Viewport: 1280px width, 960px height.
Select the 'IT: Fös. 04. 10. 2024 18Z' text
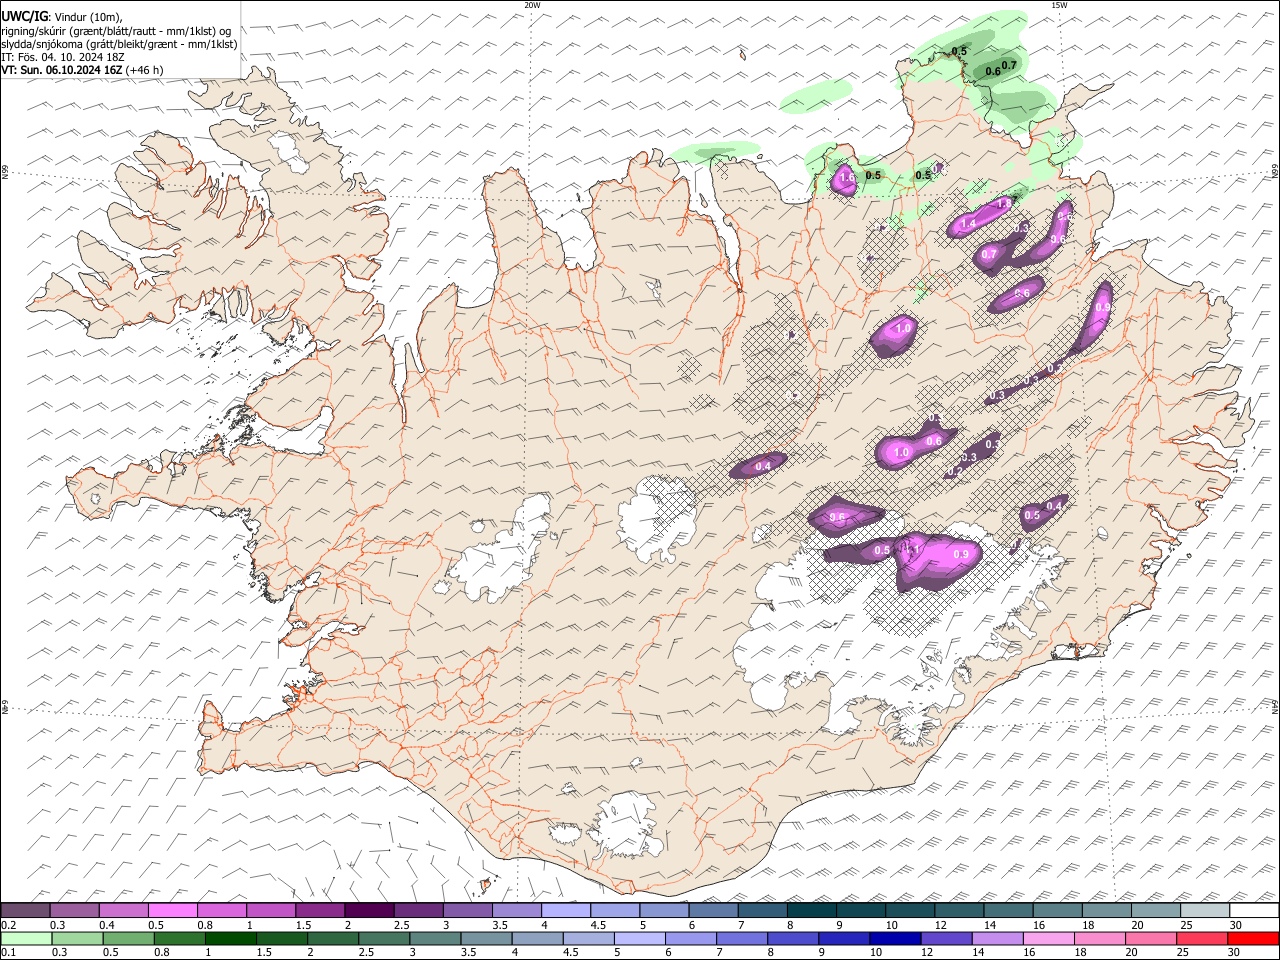pyautogui.click(x=63, y=57)
